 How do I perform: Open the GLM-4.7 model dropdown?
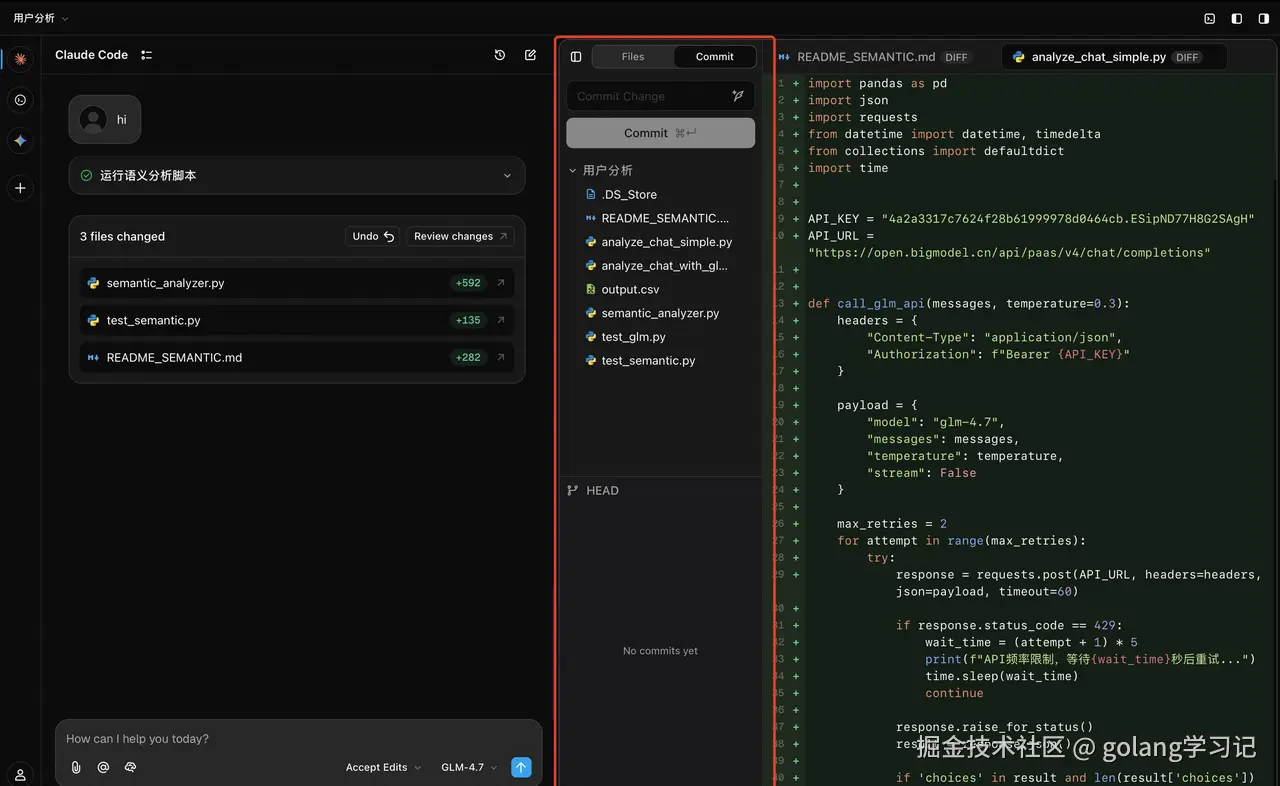coord(469,767)
